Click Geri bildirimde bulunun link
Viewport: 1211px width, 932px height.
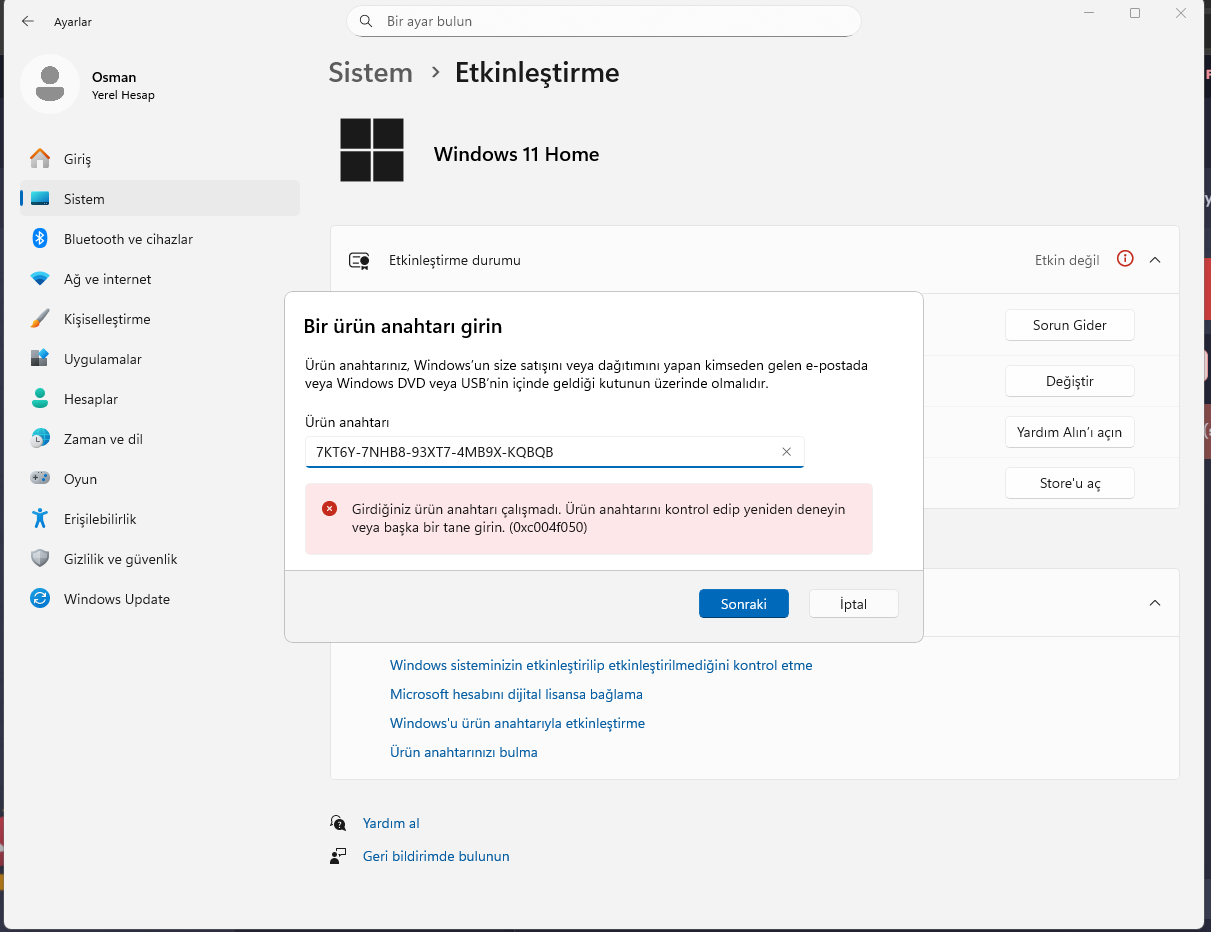[436, 856]
